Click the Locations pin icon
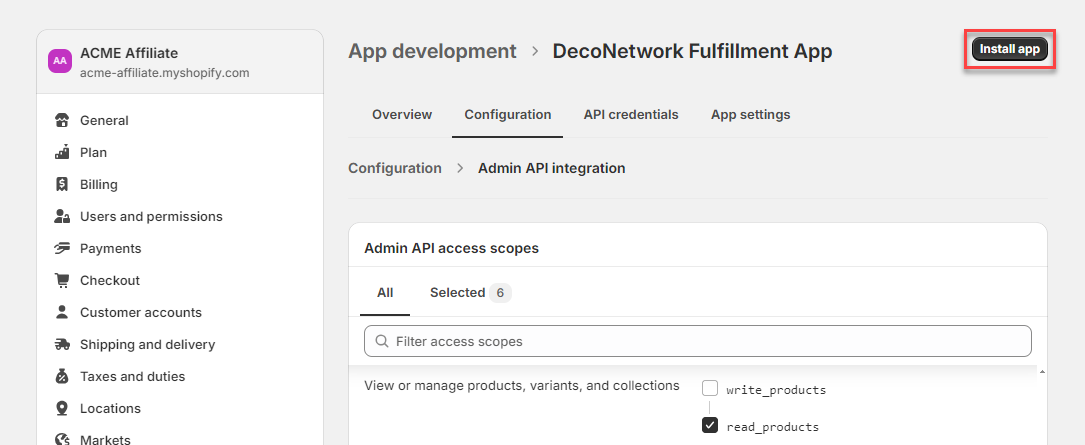 62,408
